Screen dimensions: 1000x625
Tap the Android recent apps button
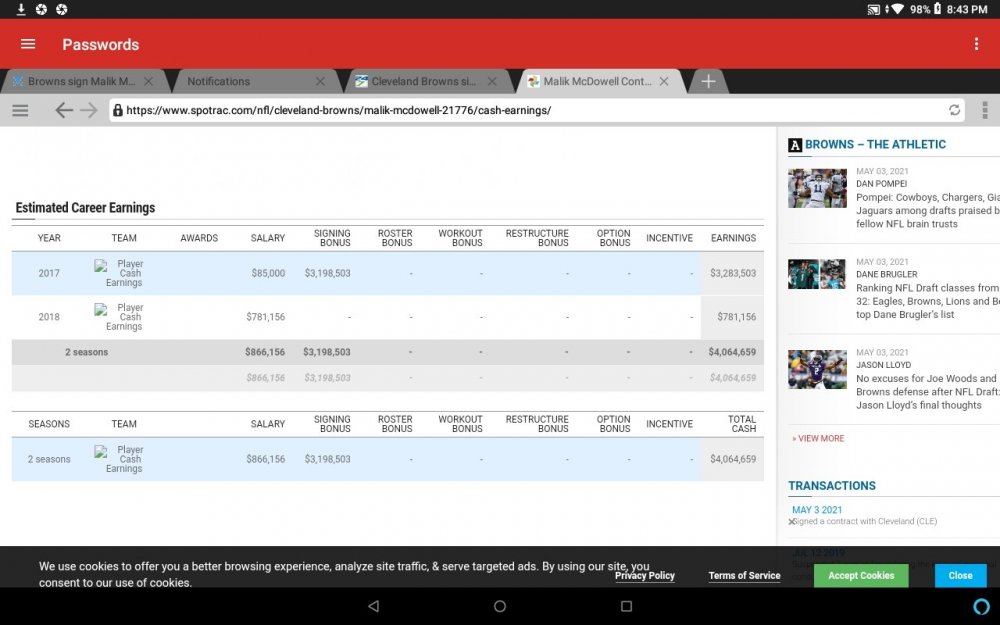(x=626, y=606)
